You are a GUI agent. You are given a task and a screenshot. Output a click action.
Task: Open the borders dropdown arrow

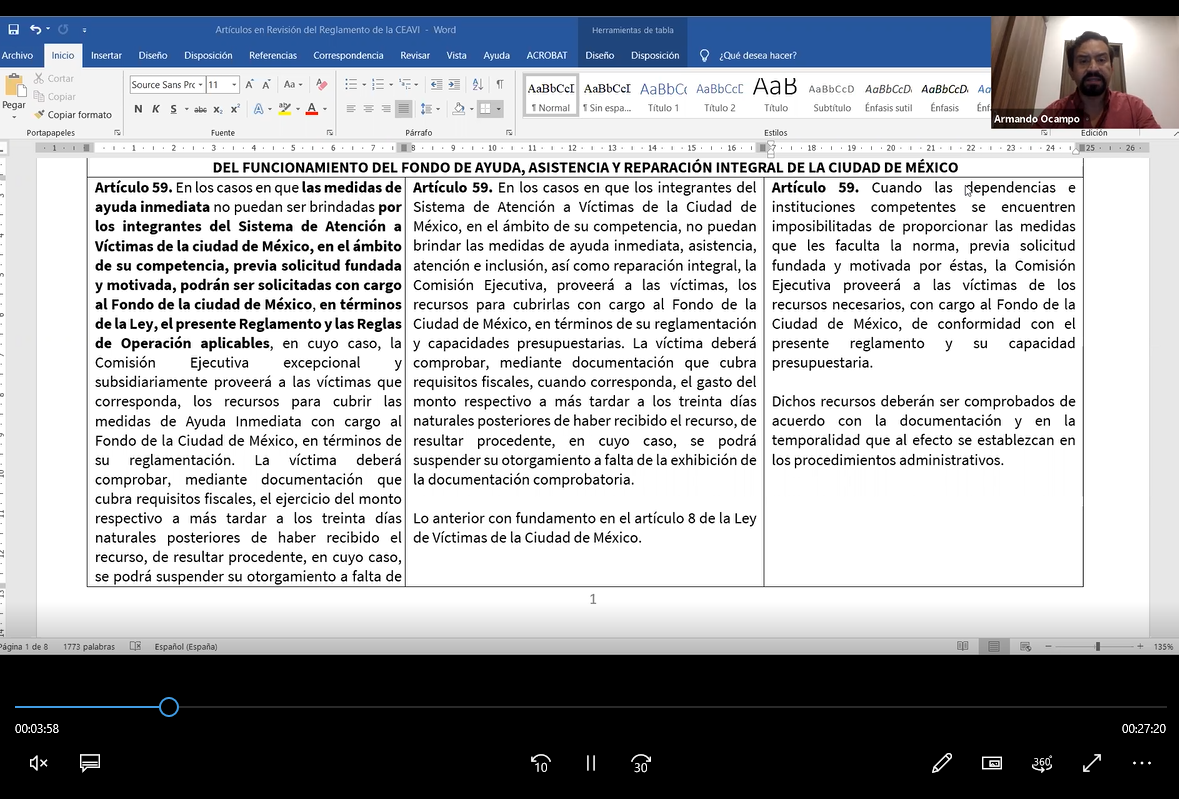point(499,109)
